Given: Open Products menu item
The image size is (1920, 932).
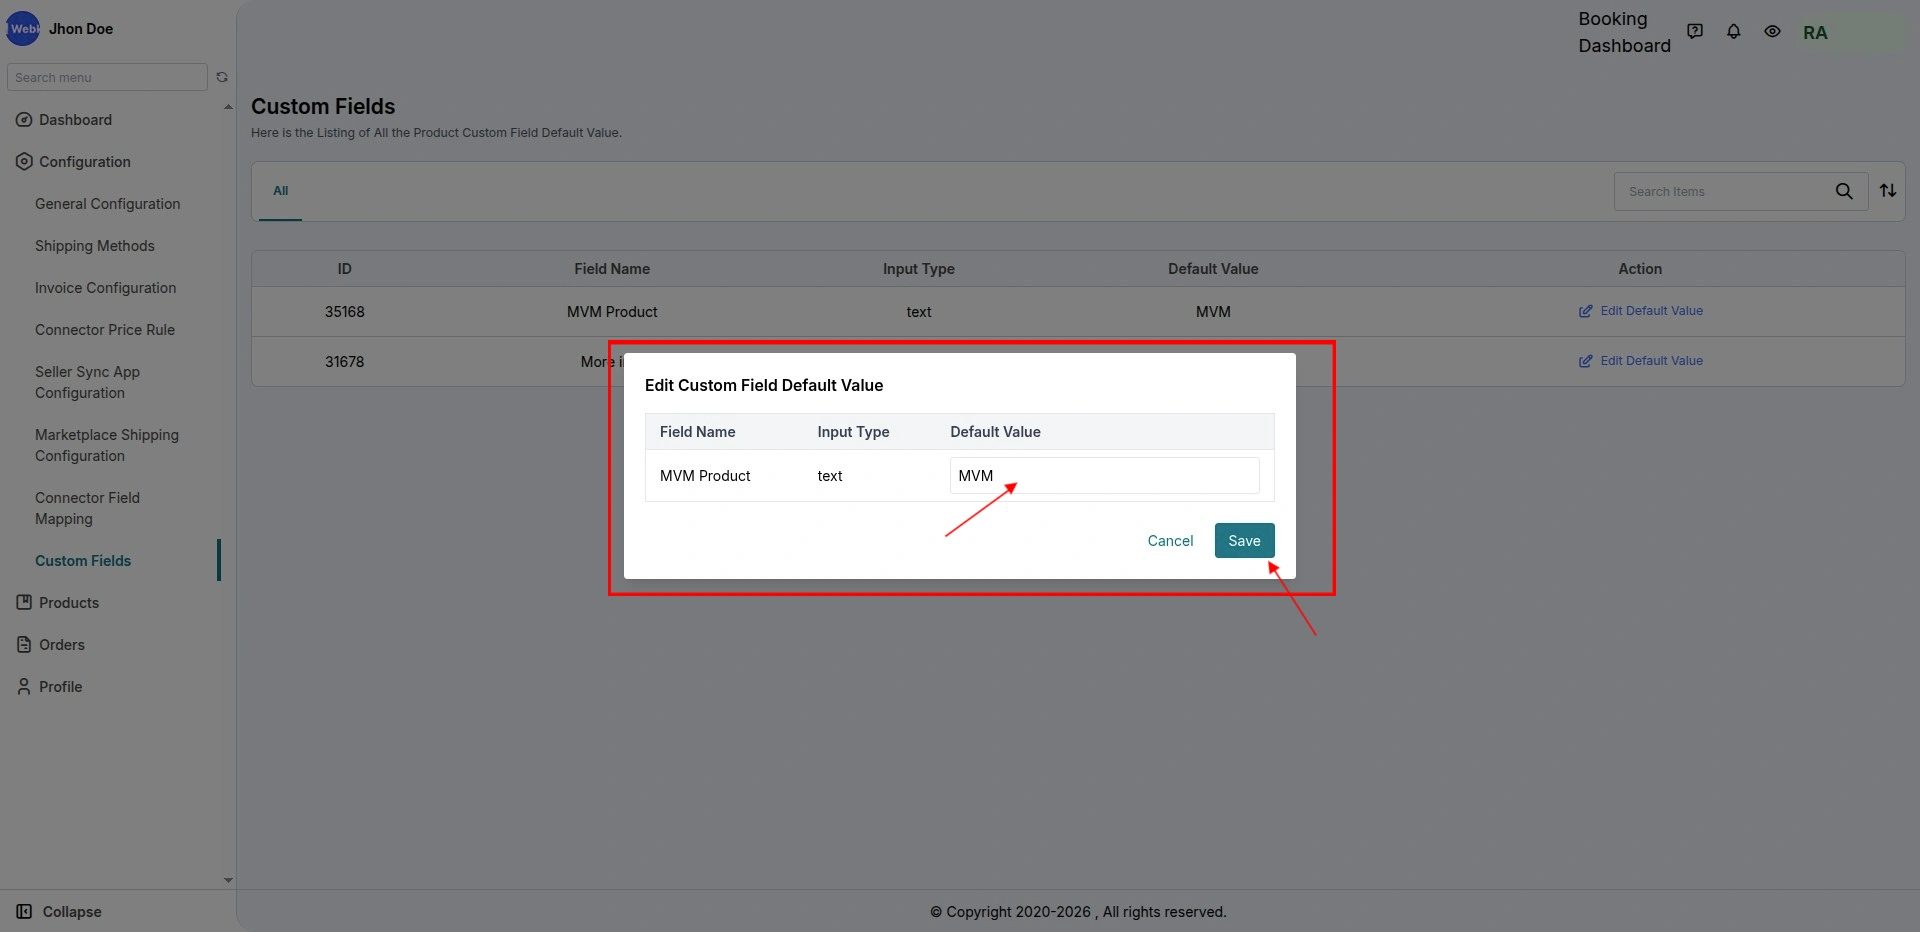Looking at the screenshot, I should pos(69,603).
